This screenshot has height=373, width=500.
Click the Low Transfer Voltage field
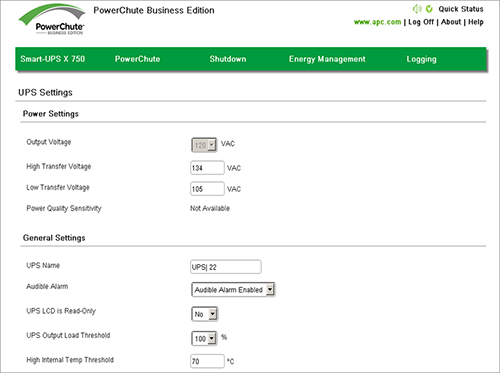click(207, 189)
